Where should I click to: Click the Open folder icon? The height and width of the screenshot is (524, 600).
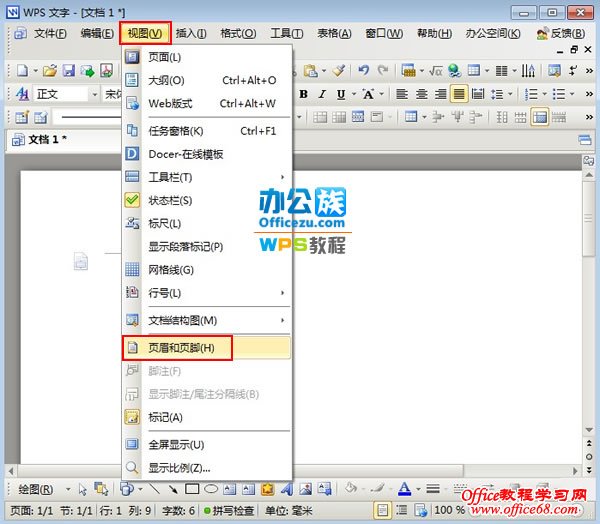[50, 71]
